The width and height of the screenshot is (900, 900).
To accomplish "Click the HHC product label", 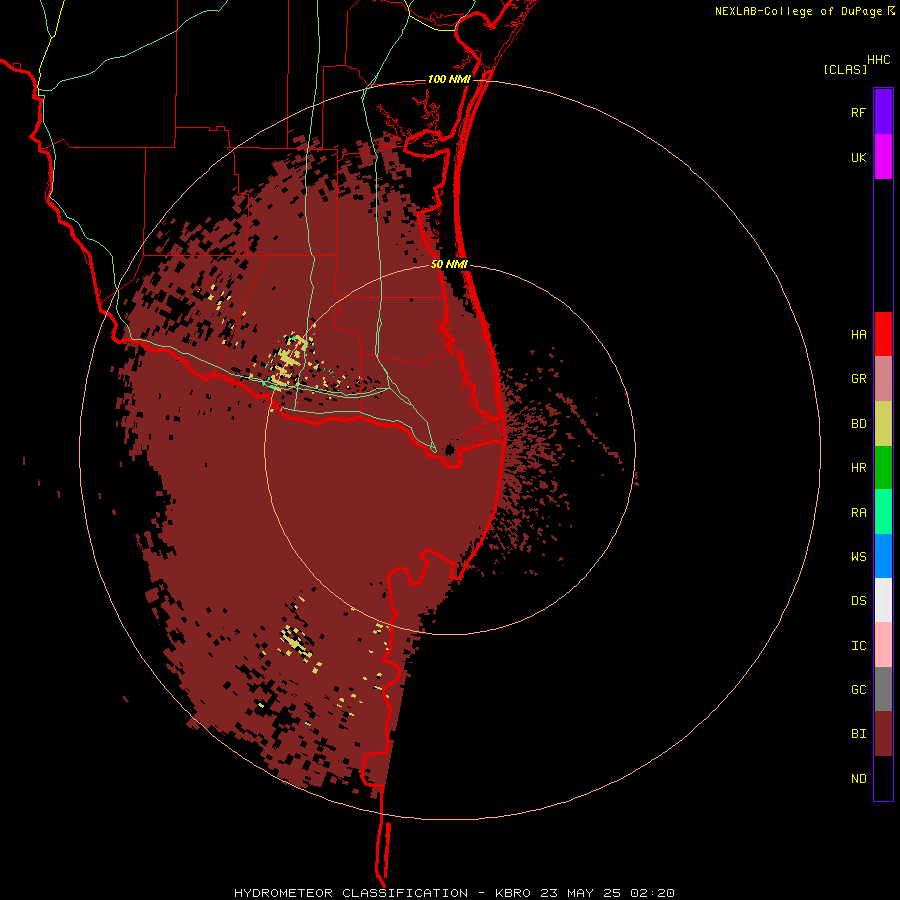I will click(x=879, y=60).
